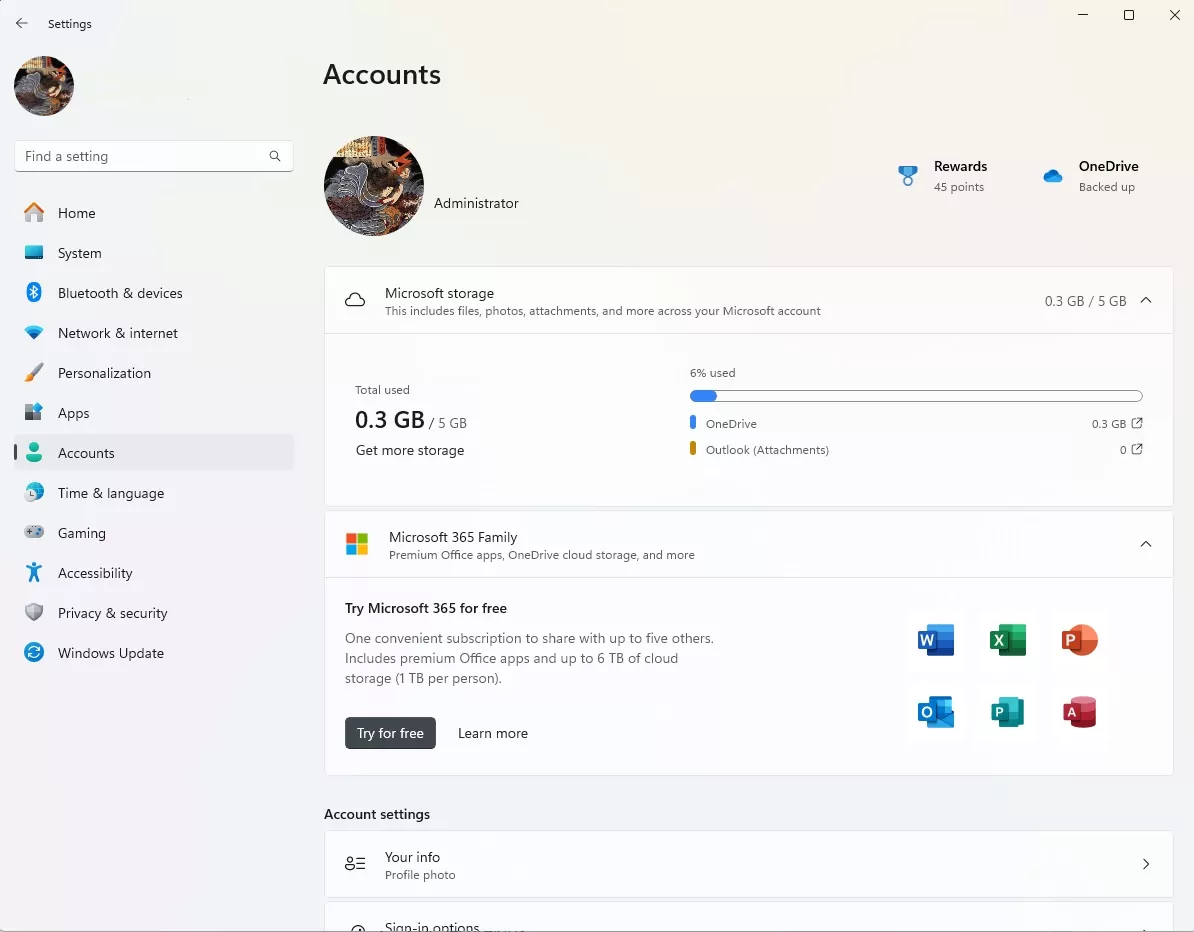Click the OneDrive Backed up label
Viewport: 1194px width, 932px height.
(x=1109, y=176)
